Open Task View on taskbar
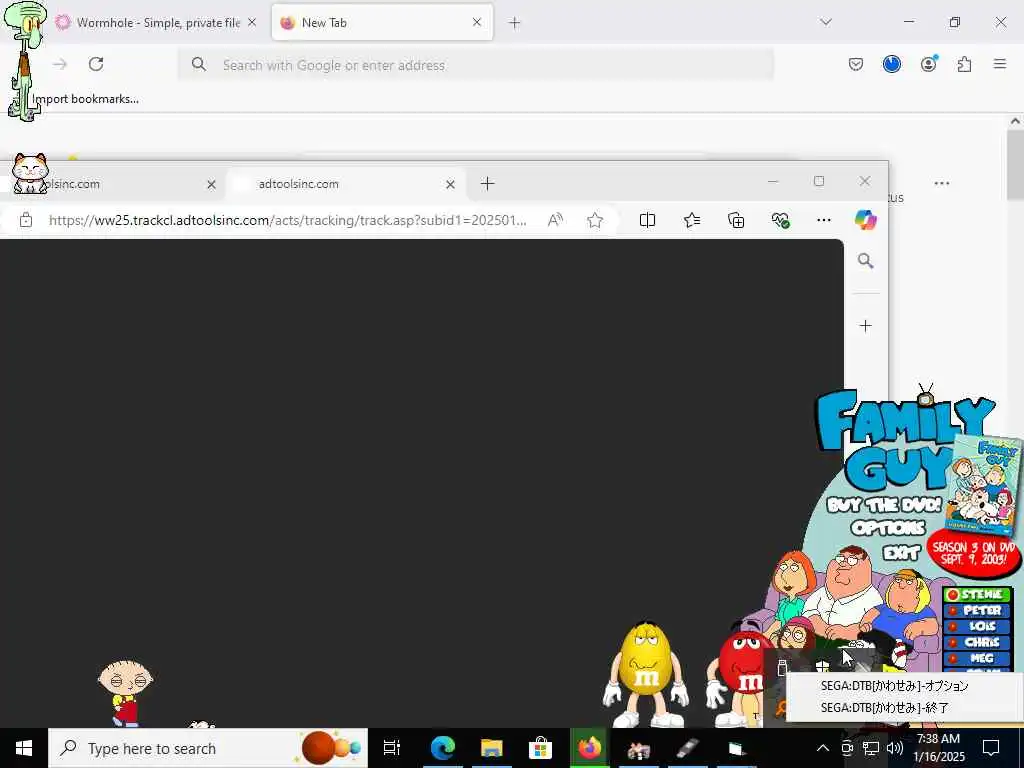The image size is (1024, 768). 392,748
